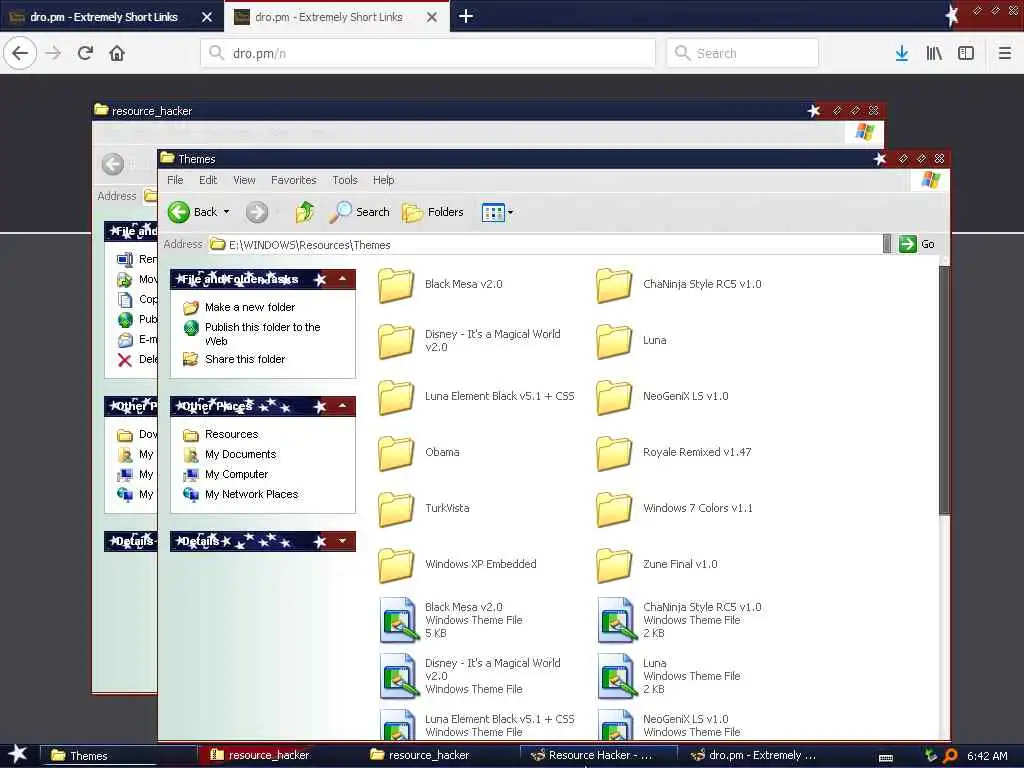This screenshot has width=1024, height=768.
Task: Open Tools menu in Themes window
Action: (x=345, y=180)
